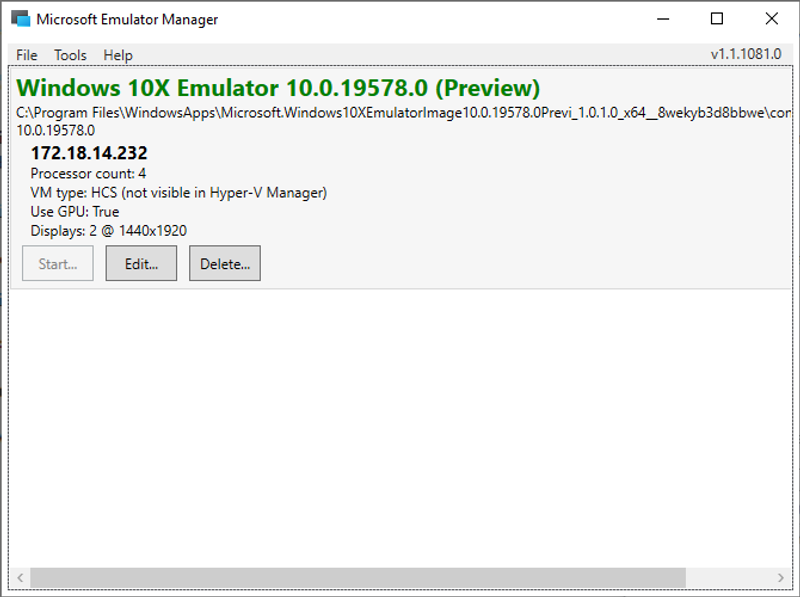Image resolution: width=800 pixels, height=597 pixels.
Task: Maximize the Emulator Manager window
Action: [717, 19]
